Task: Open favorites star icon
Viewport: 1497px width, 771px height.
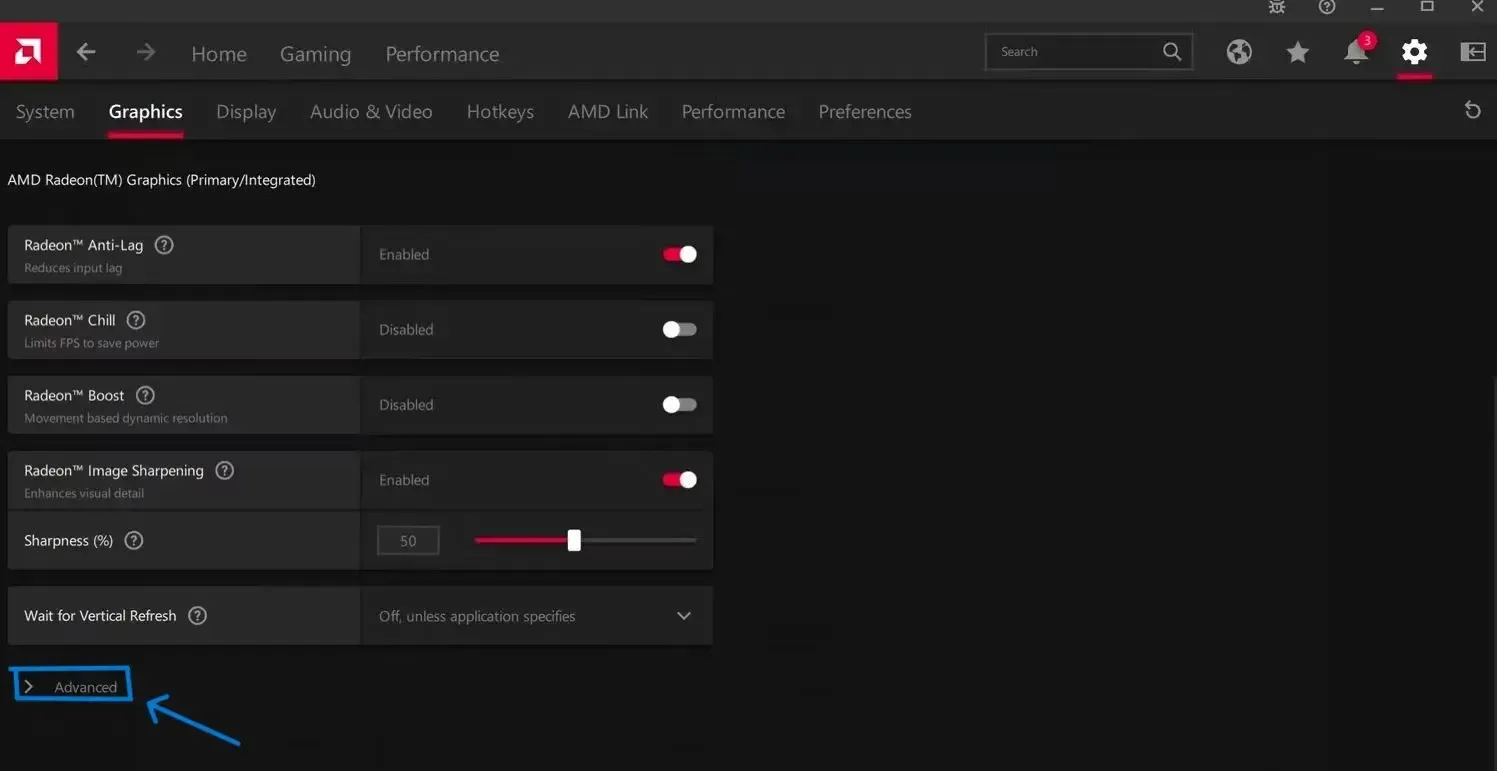Action: point(1297,52)
